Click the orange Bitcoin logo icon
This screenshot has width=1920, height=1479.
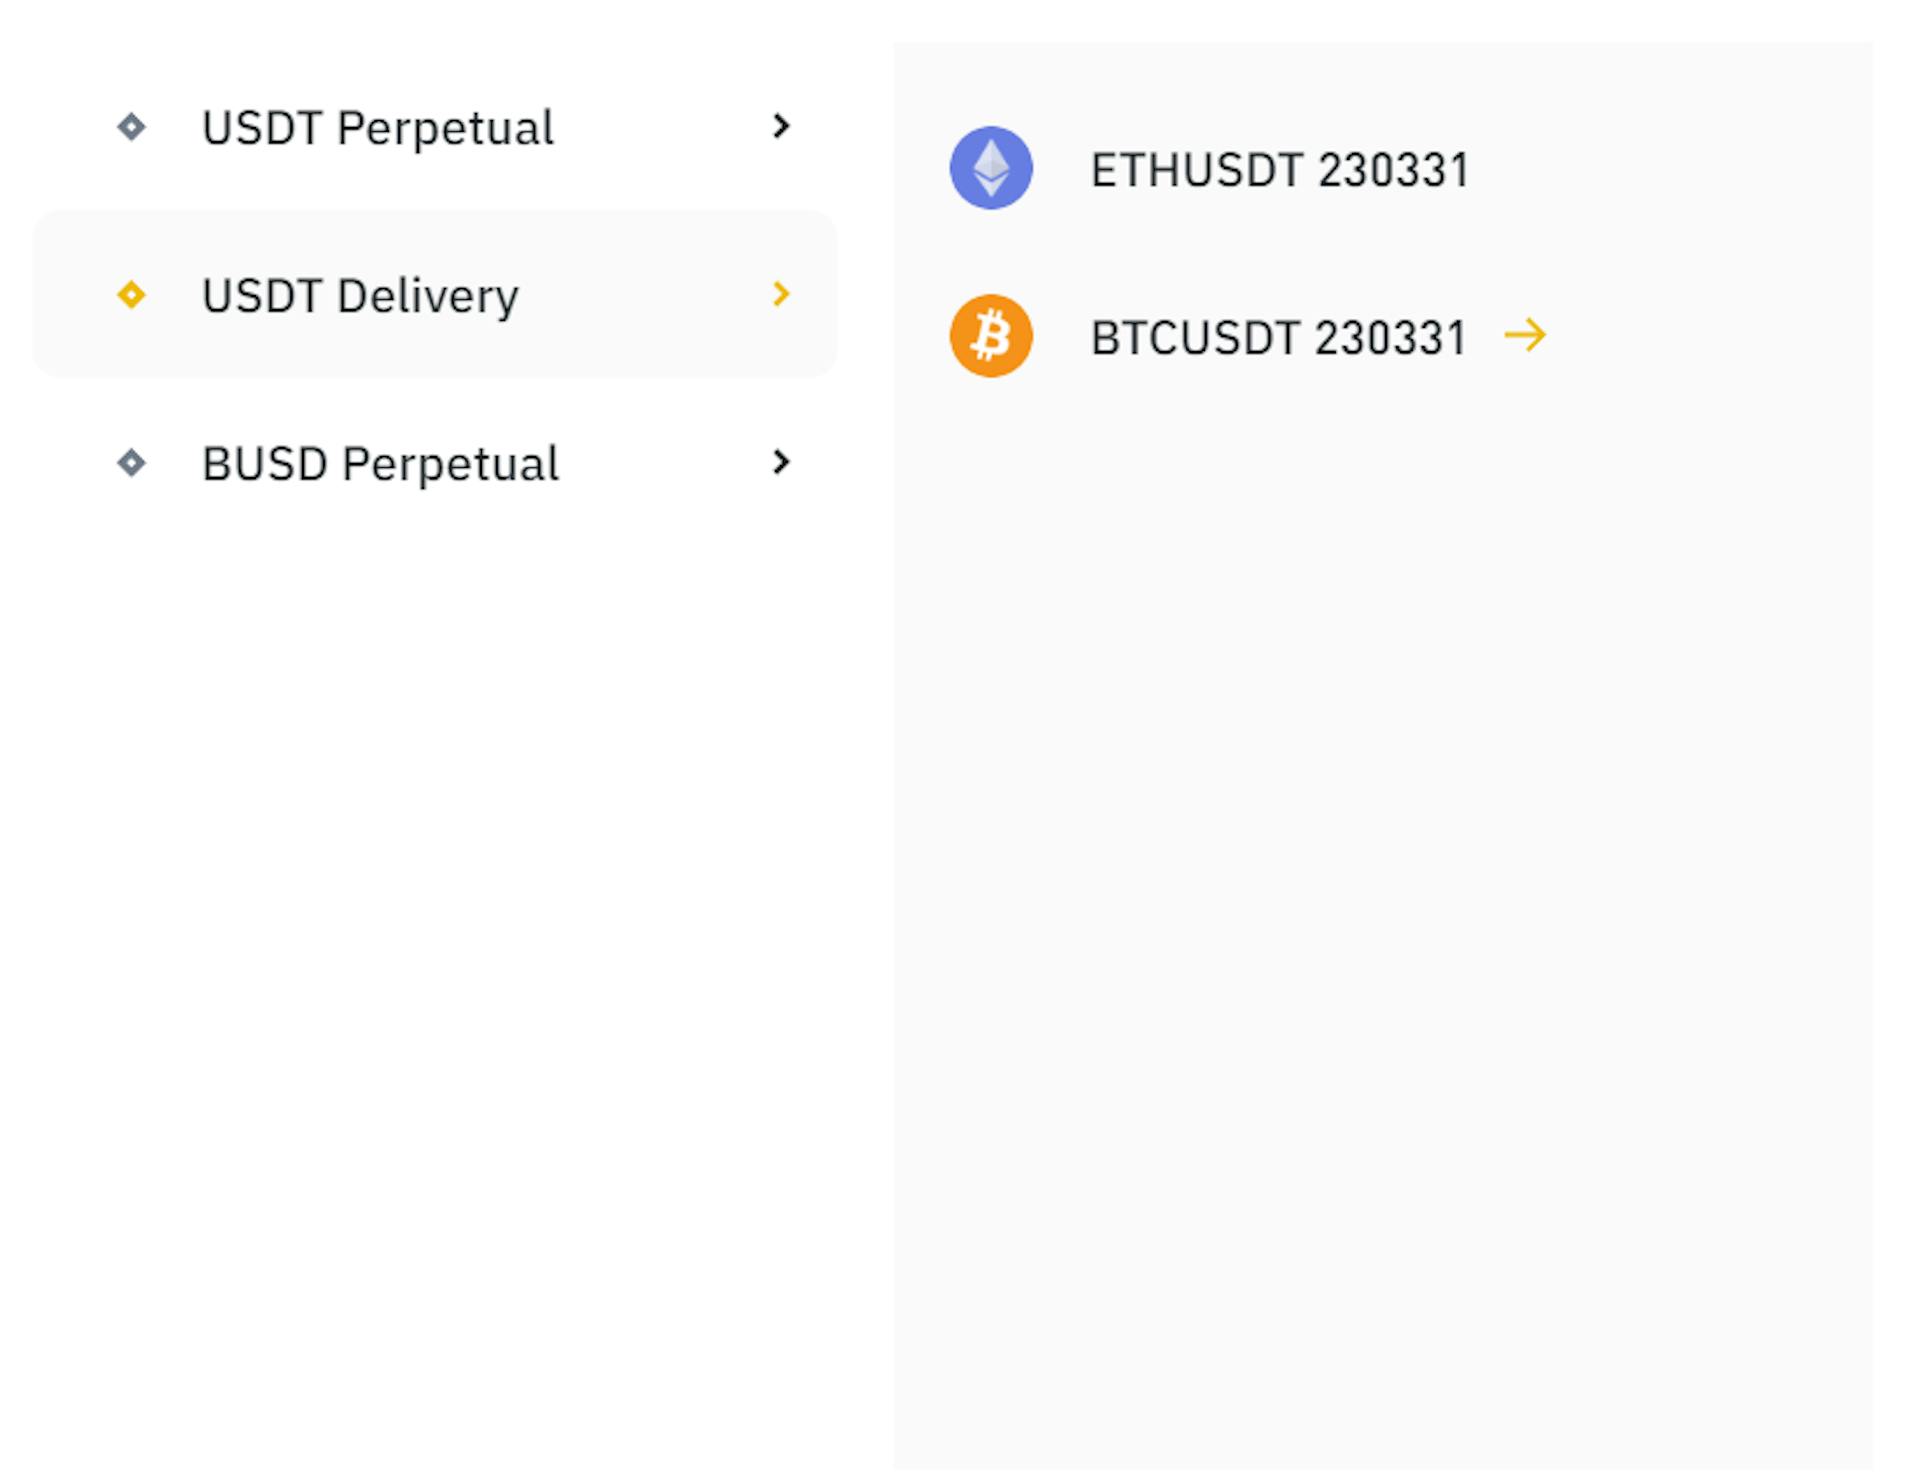[x=990, y=336]
